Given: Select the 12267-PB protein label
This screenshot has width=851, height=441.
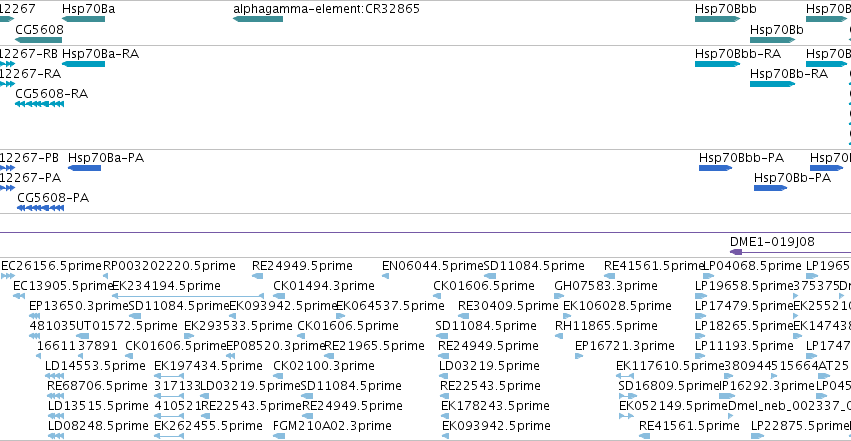Looking at the screenshot, I should (29, 158).
